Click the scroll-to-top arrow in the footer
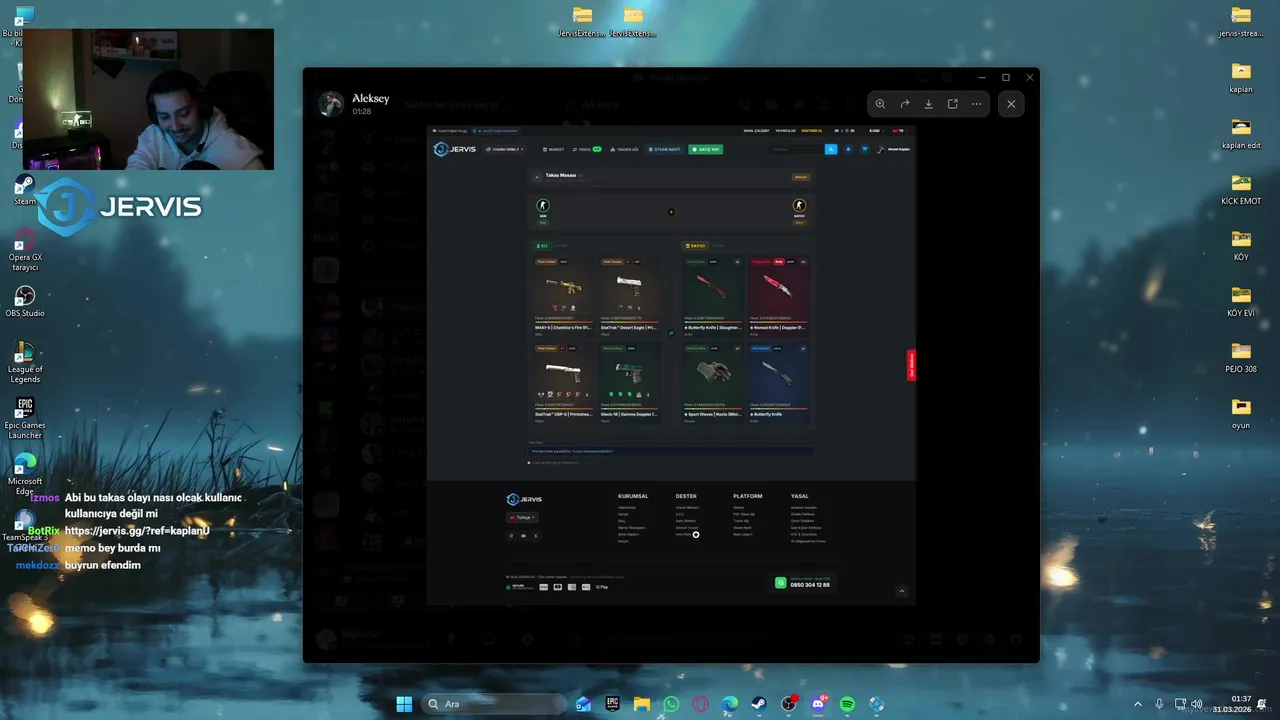 coord(901,591)
